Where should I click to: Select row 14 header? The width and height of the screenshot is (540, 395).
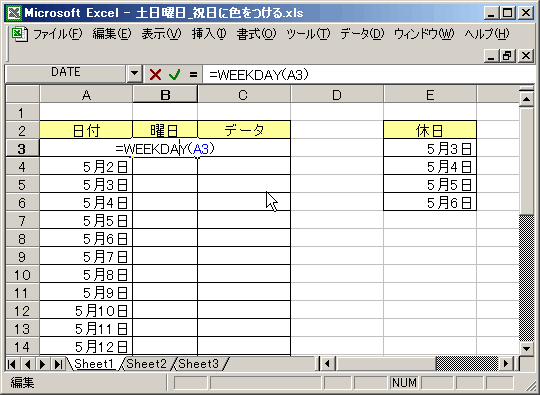(x=22, y=347)
